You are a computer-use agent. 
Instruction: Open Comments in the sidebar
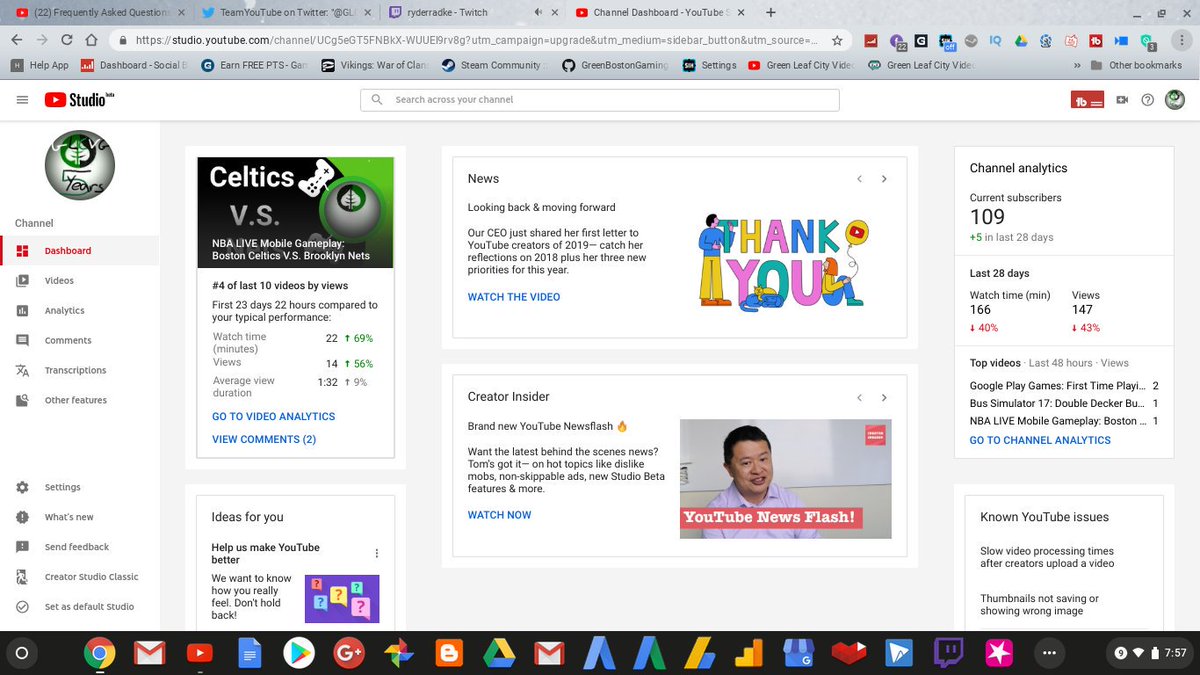click(x=79, y=341)
